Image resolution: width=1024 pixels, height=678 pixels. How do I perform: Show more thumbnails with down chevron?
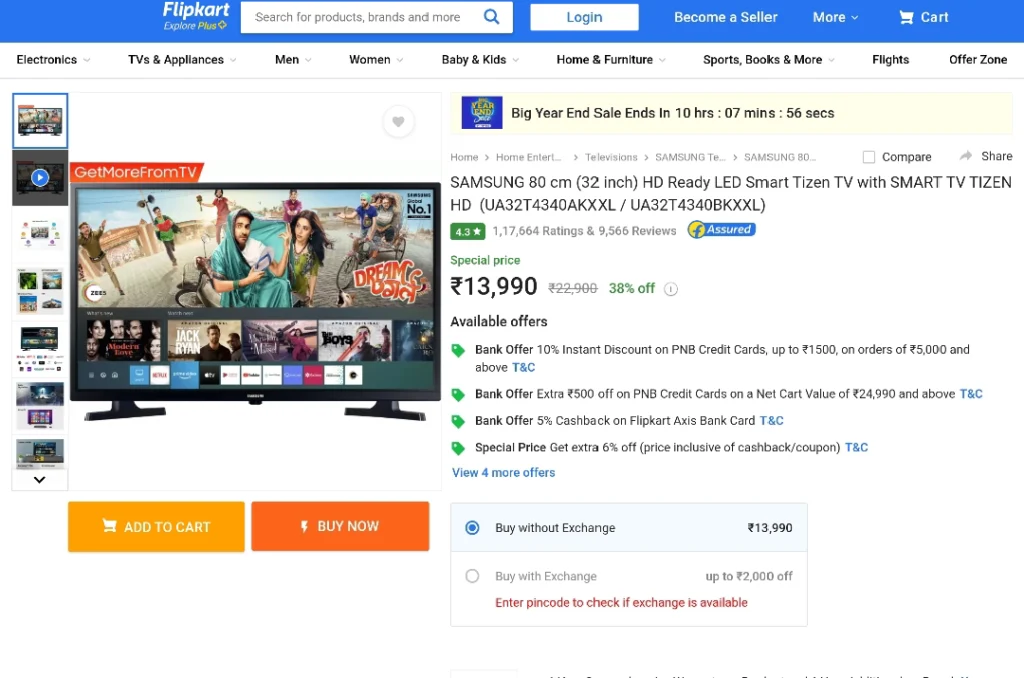tap(40, 479)
